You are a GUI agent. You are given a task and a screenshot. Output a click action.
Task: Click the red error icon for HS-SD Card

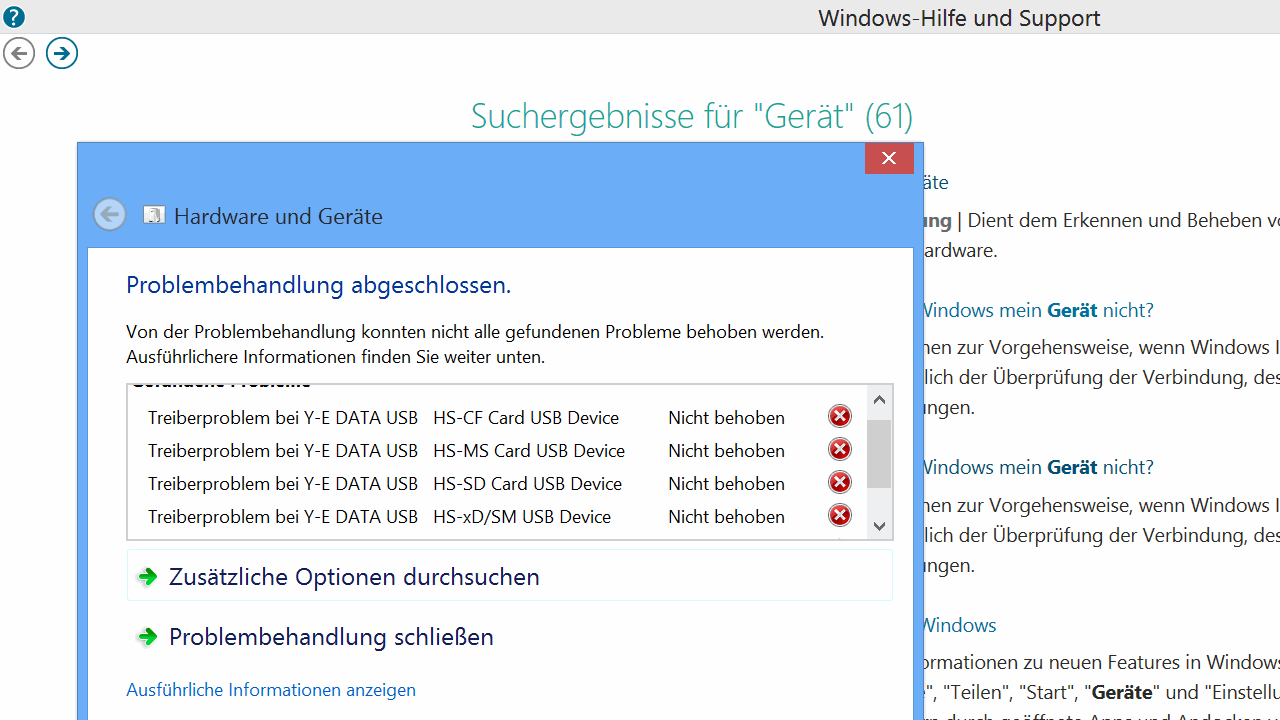[x=840, y=482]
